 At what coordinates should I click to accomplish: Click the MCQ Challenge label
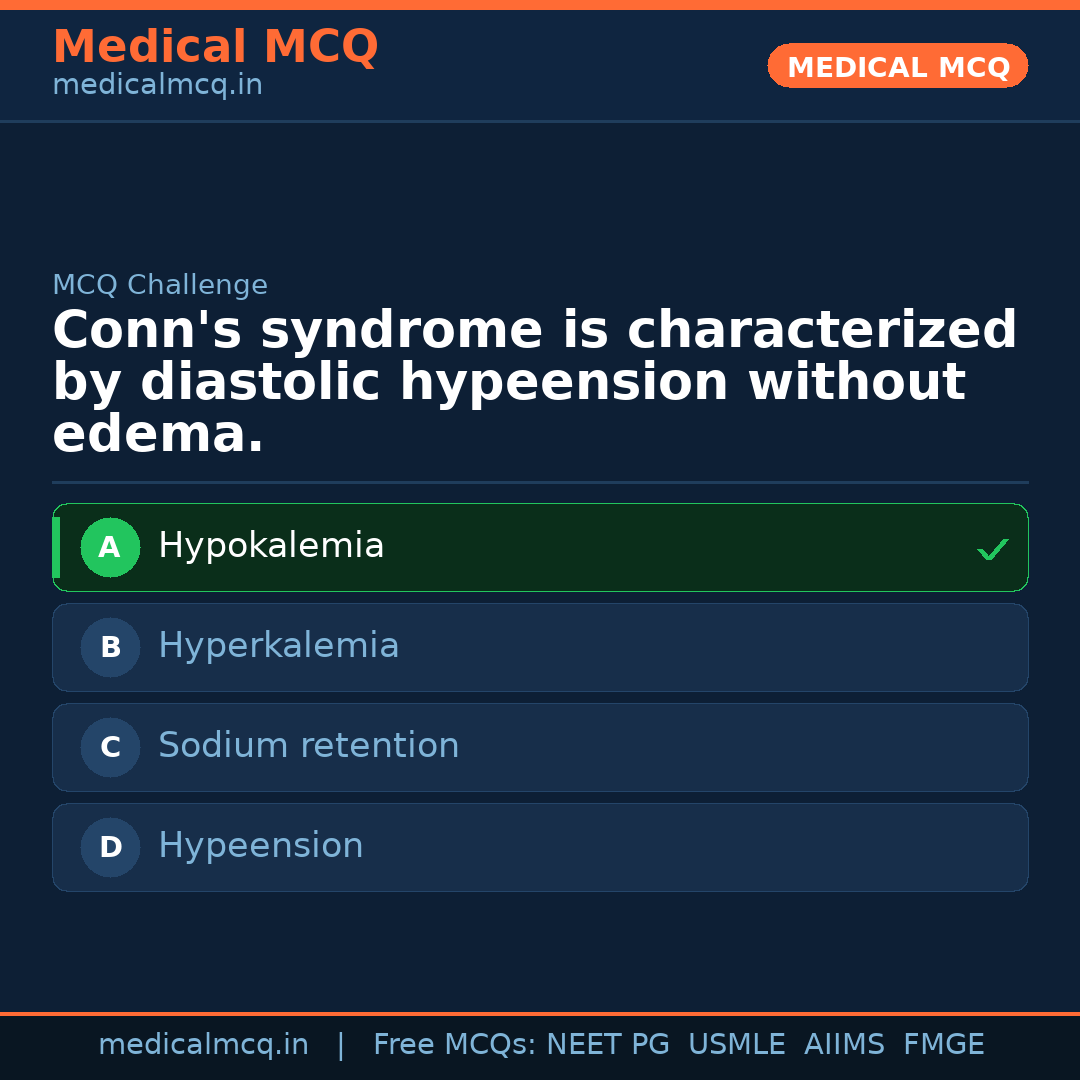coord(160,285)
